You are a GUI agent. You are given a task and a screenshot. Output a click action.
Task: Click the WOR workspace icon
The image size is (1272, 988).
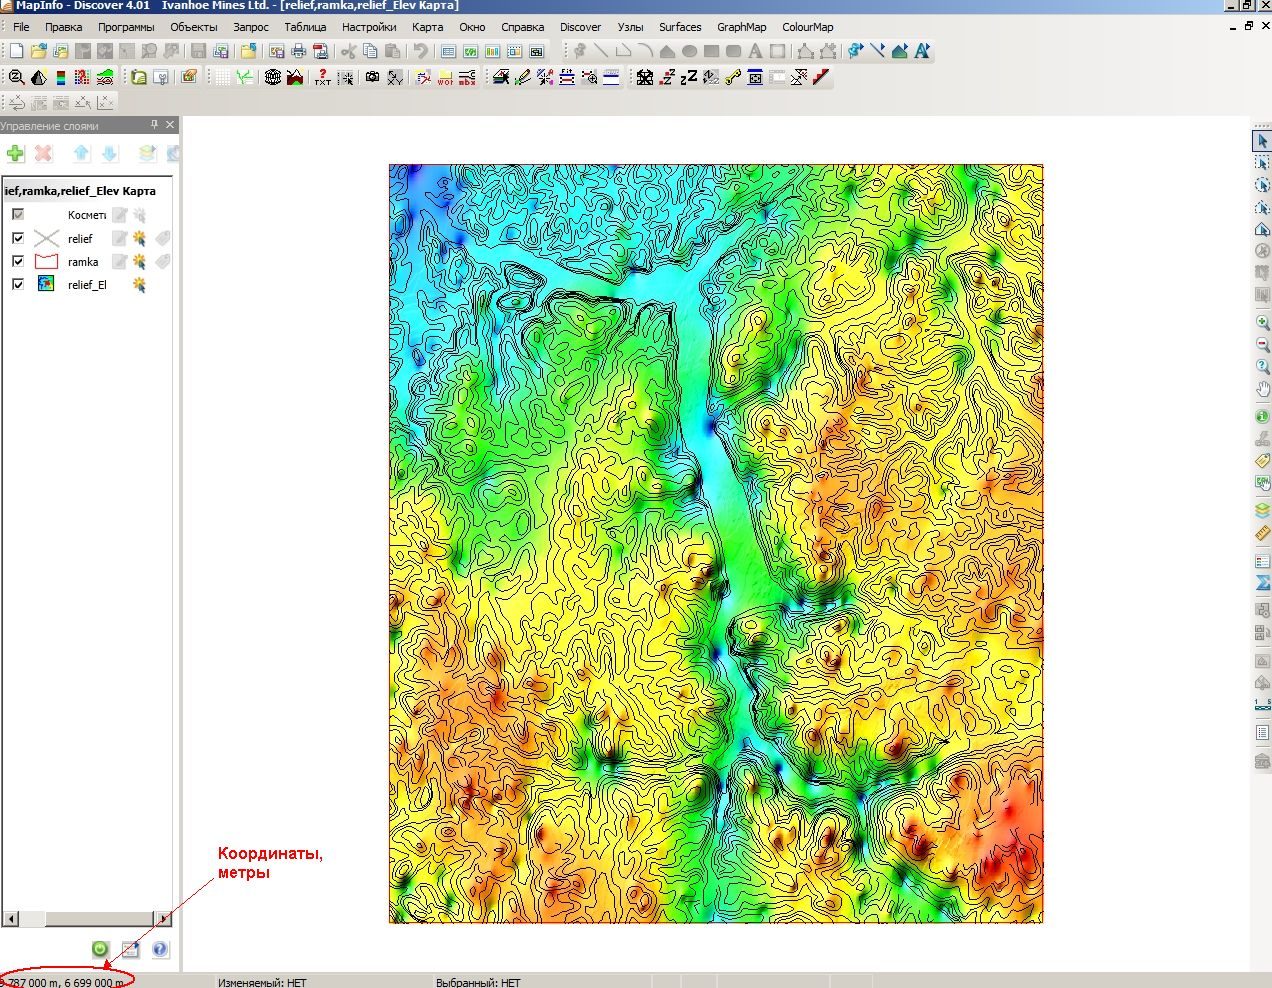coord(444,77)
